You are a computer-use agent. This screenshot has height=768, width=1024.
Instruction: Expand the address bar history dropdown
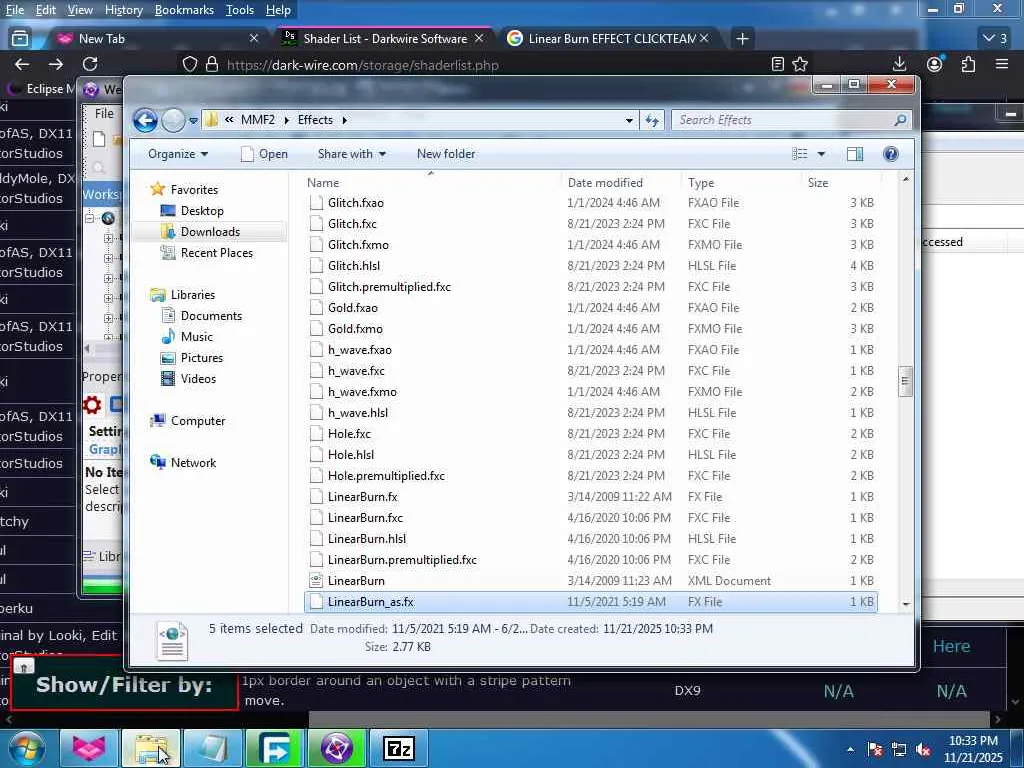coord(629,120)
